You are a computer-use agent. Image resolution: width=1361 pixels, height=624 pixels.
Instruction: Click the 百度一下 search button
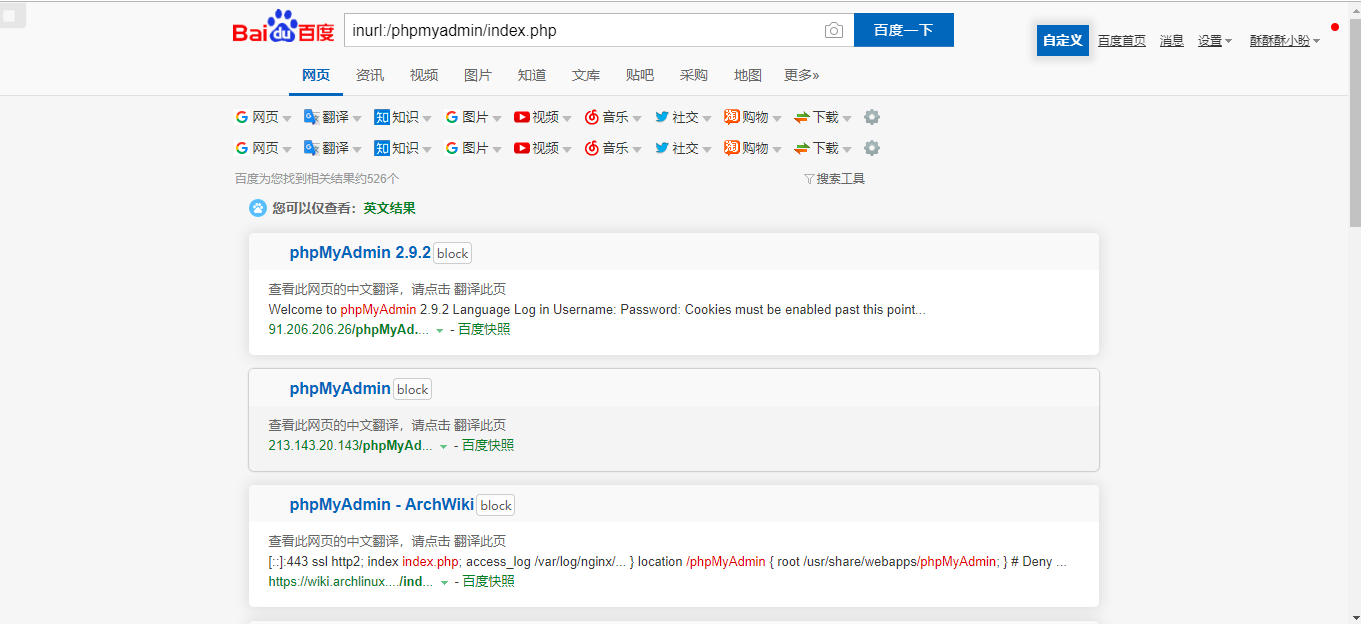click(903, 30)
